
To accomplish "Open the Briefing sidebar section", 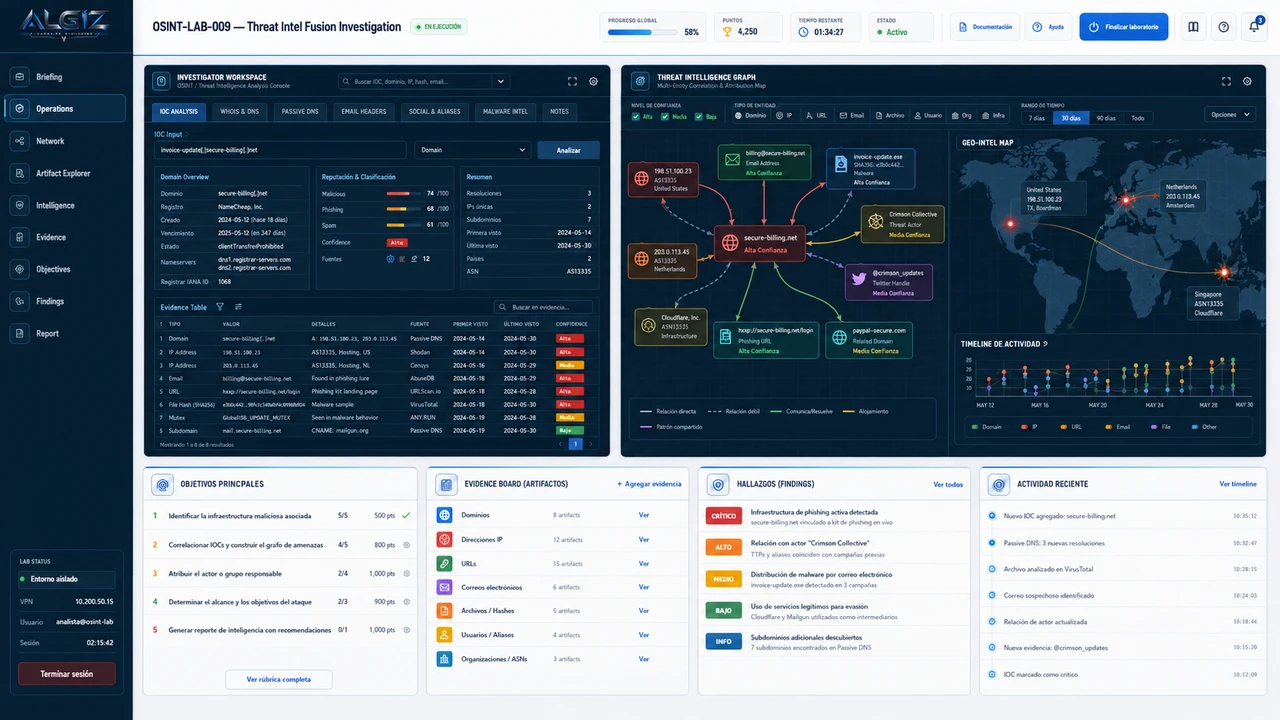I will tap(66, 77).
